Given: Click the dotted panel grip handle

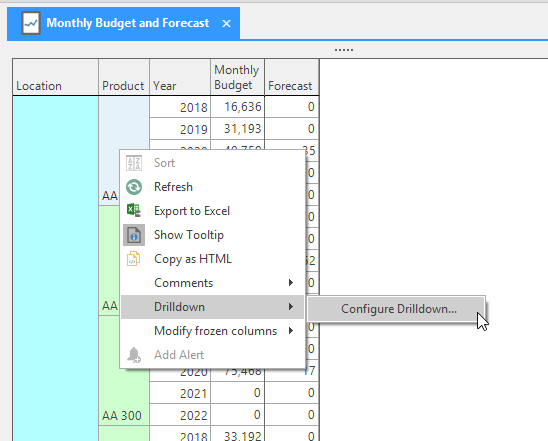Looking at the screenshot, I should 344,50.
